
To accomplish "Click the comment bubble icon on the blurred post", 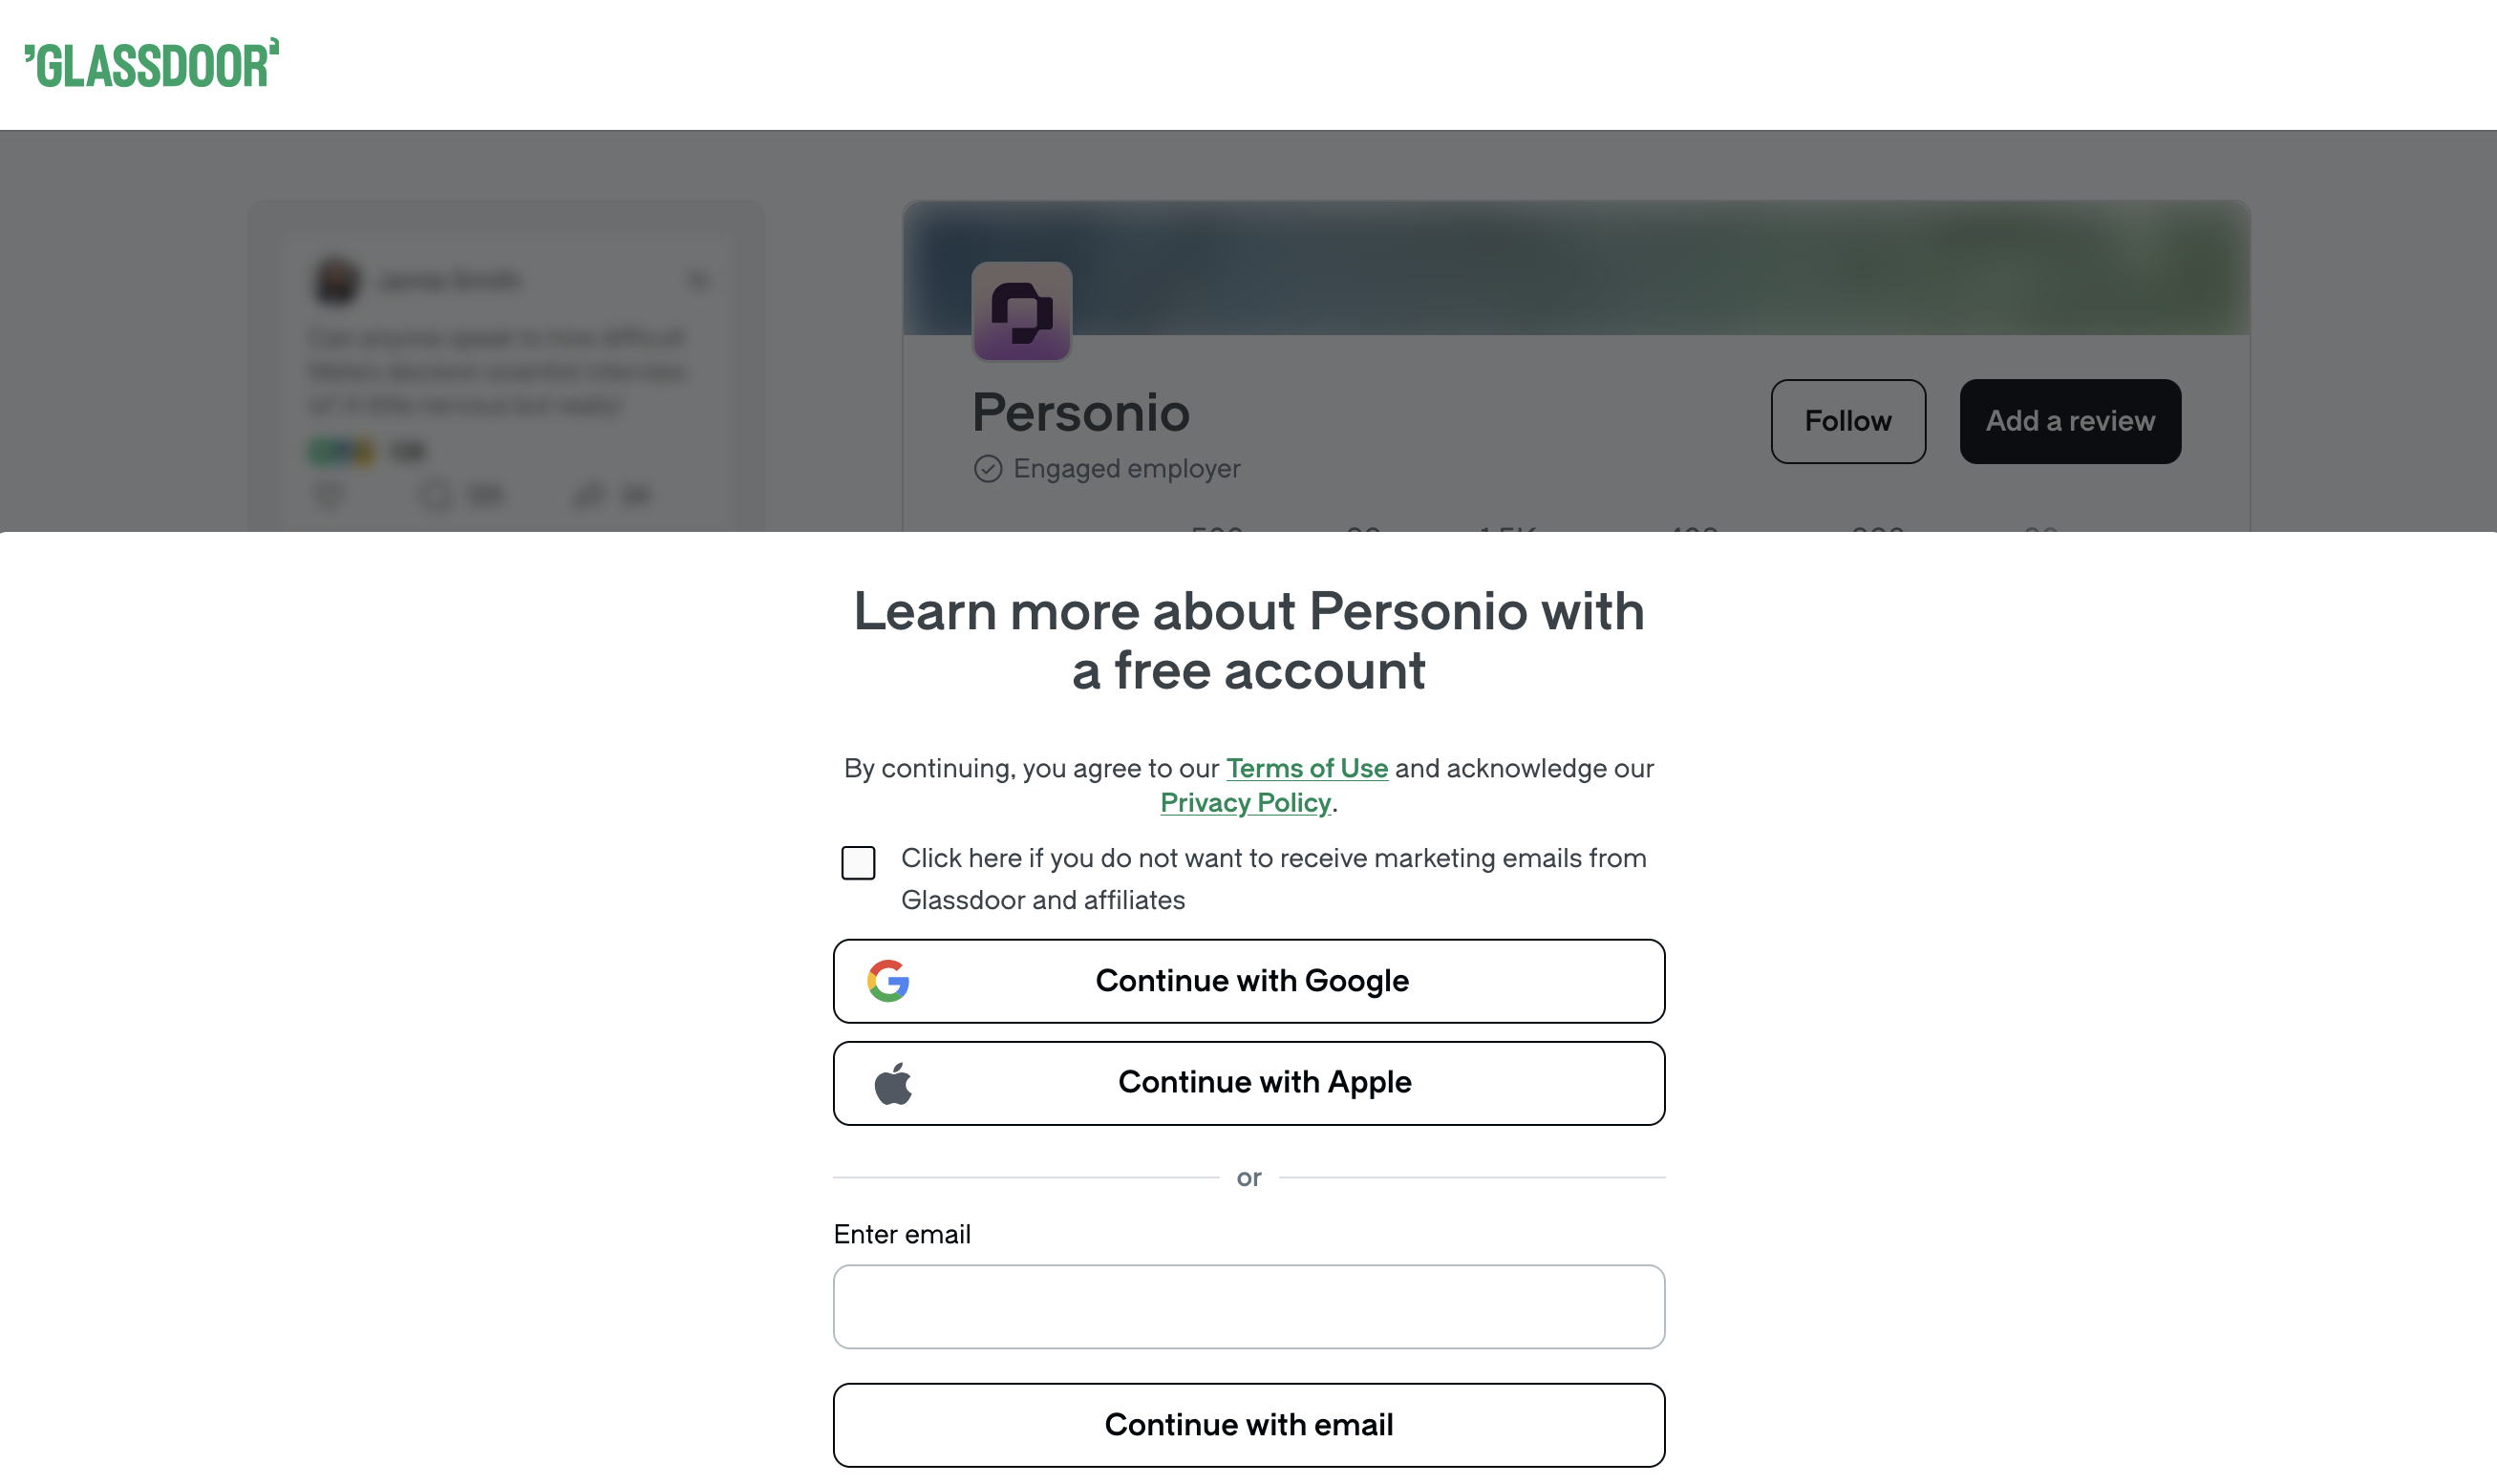I will pyautogui.click(x=436, y=495).
